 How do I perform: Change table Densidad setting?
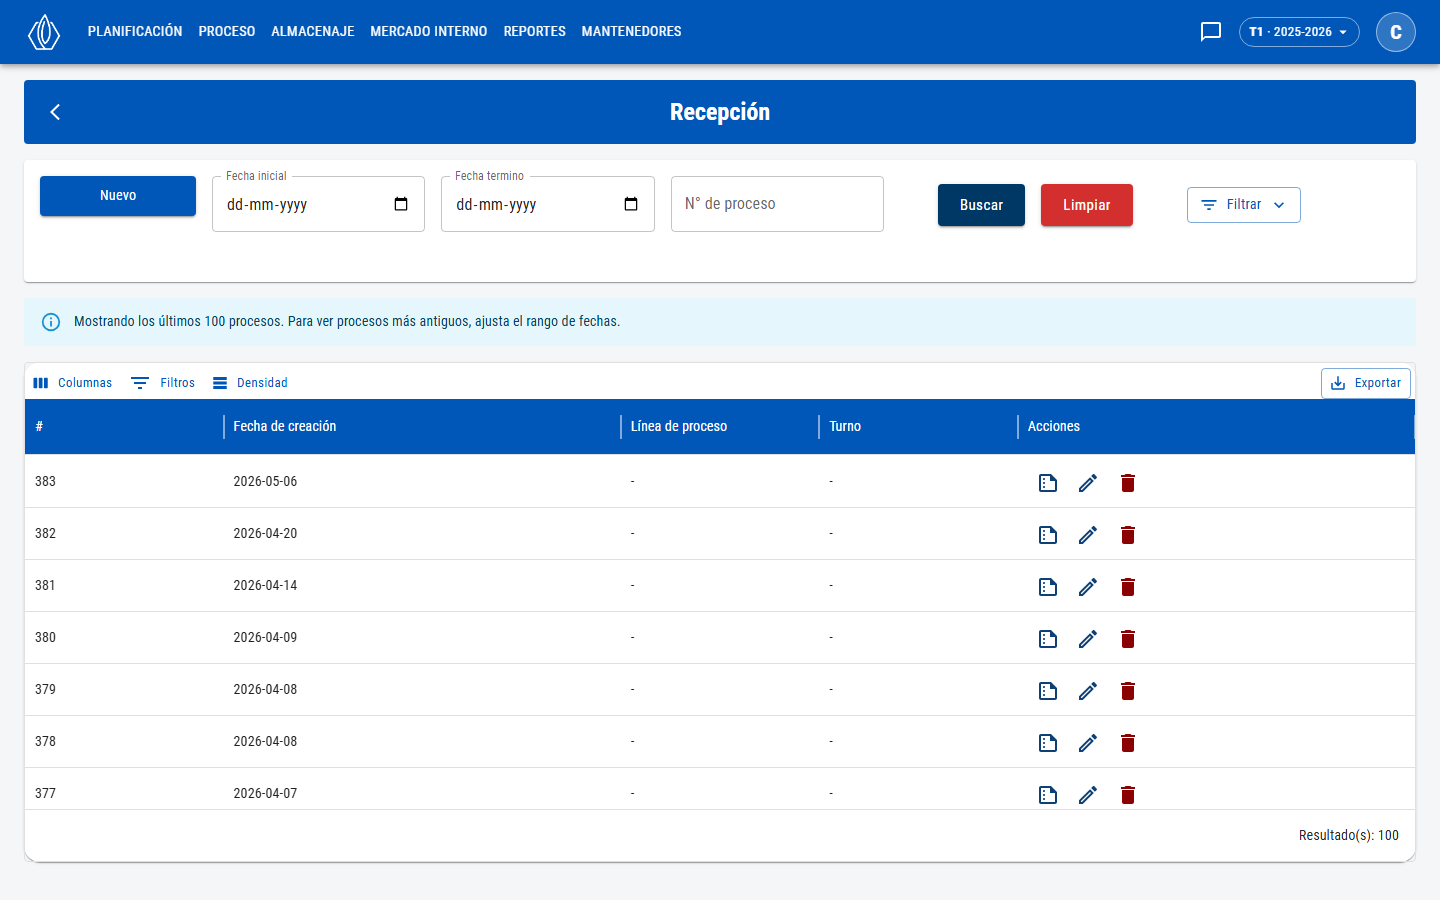click(250, 383)
